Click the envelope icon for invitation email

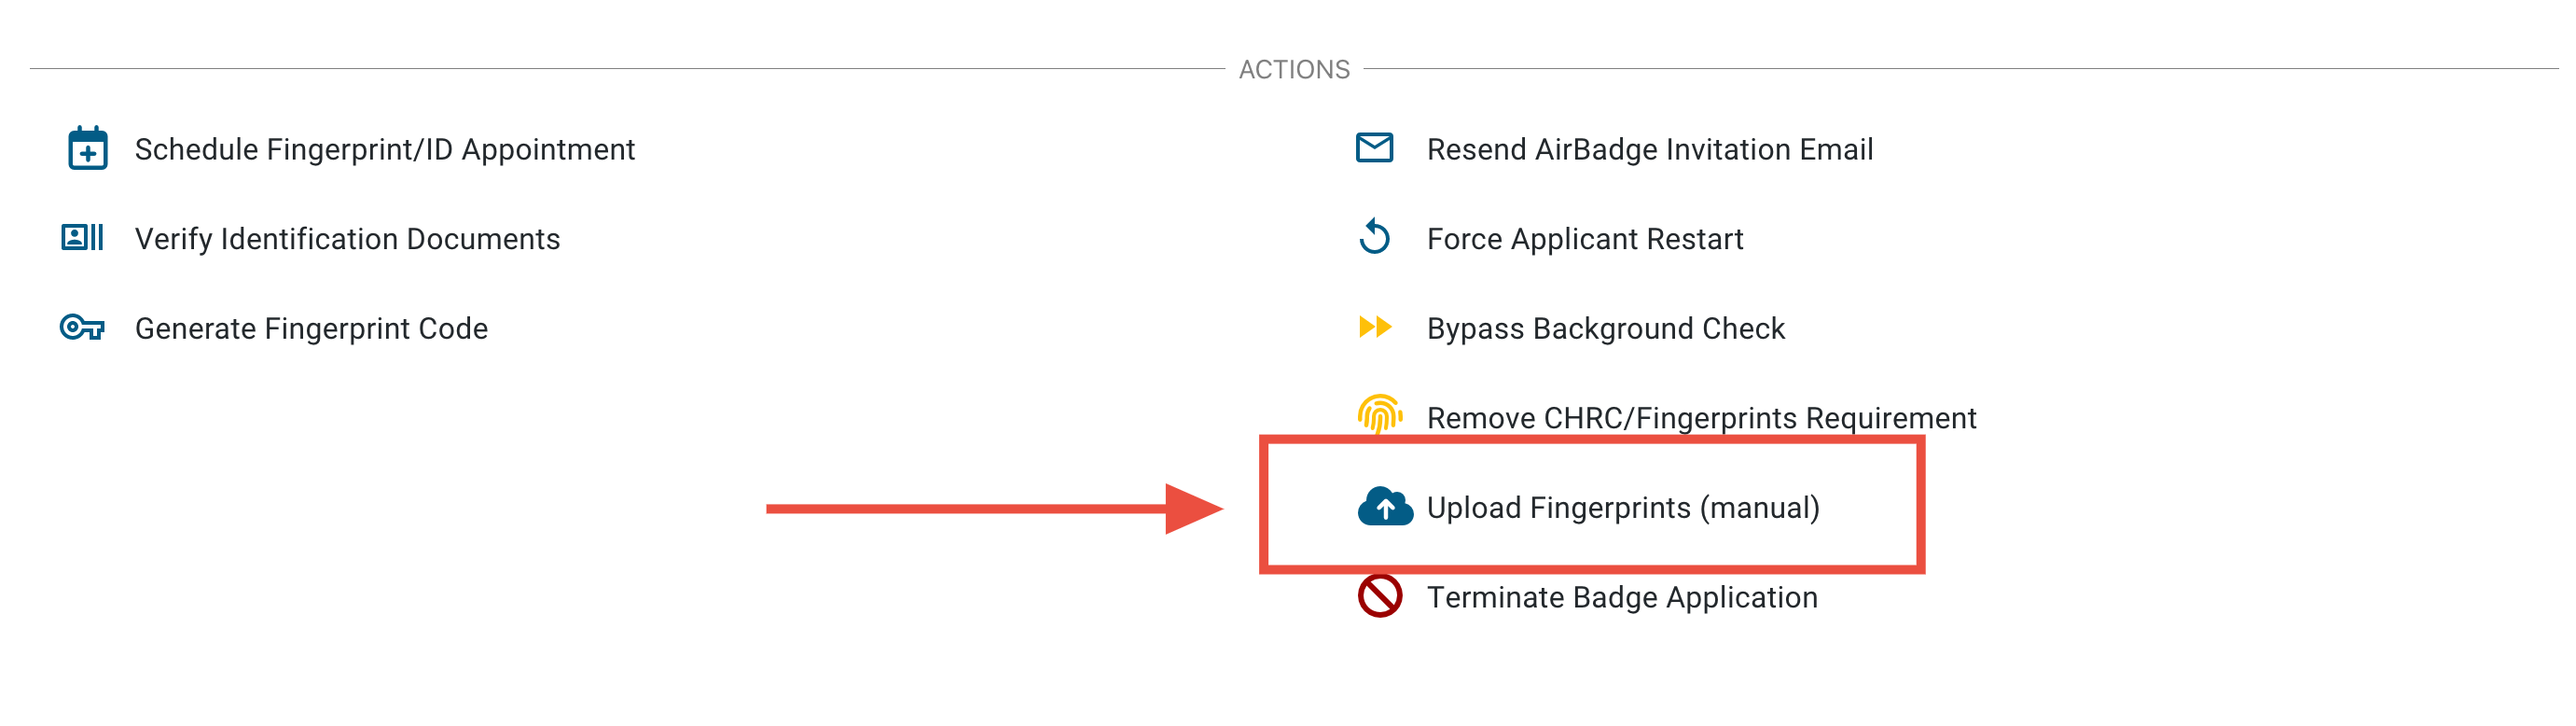pyautogui.click(x=1374, y=148)
